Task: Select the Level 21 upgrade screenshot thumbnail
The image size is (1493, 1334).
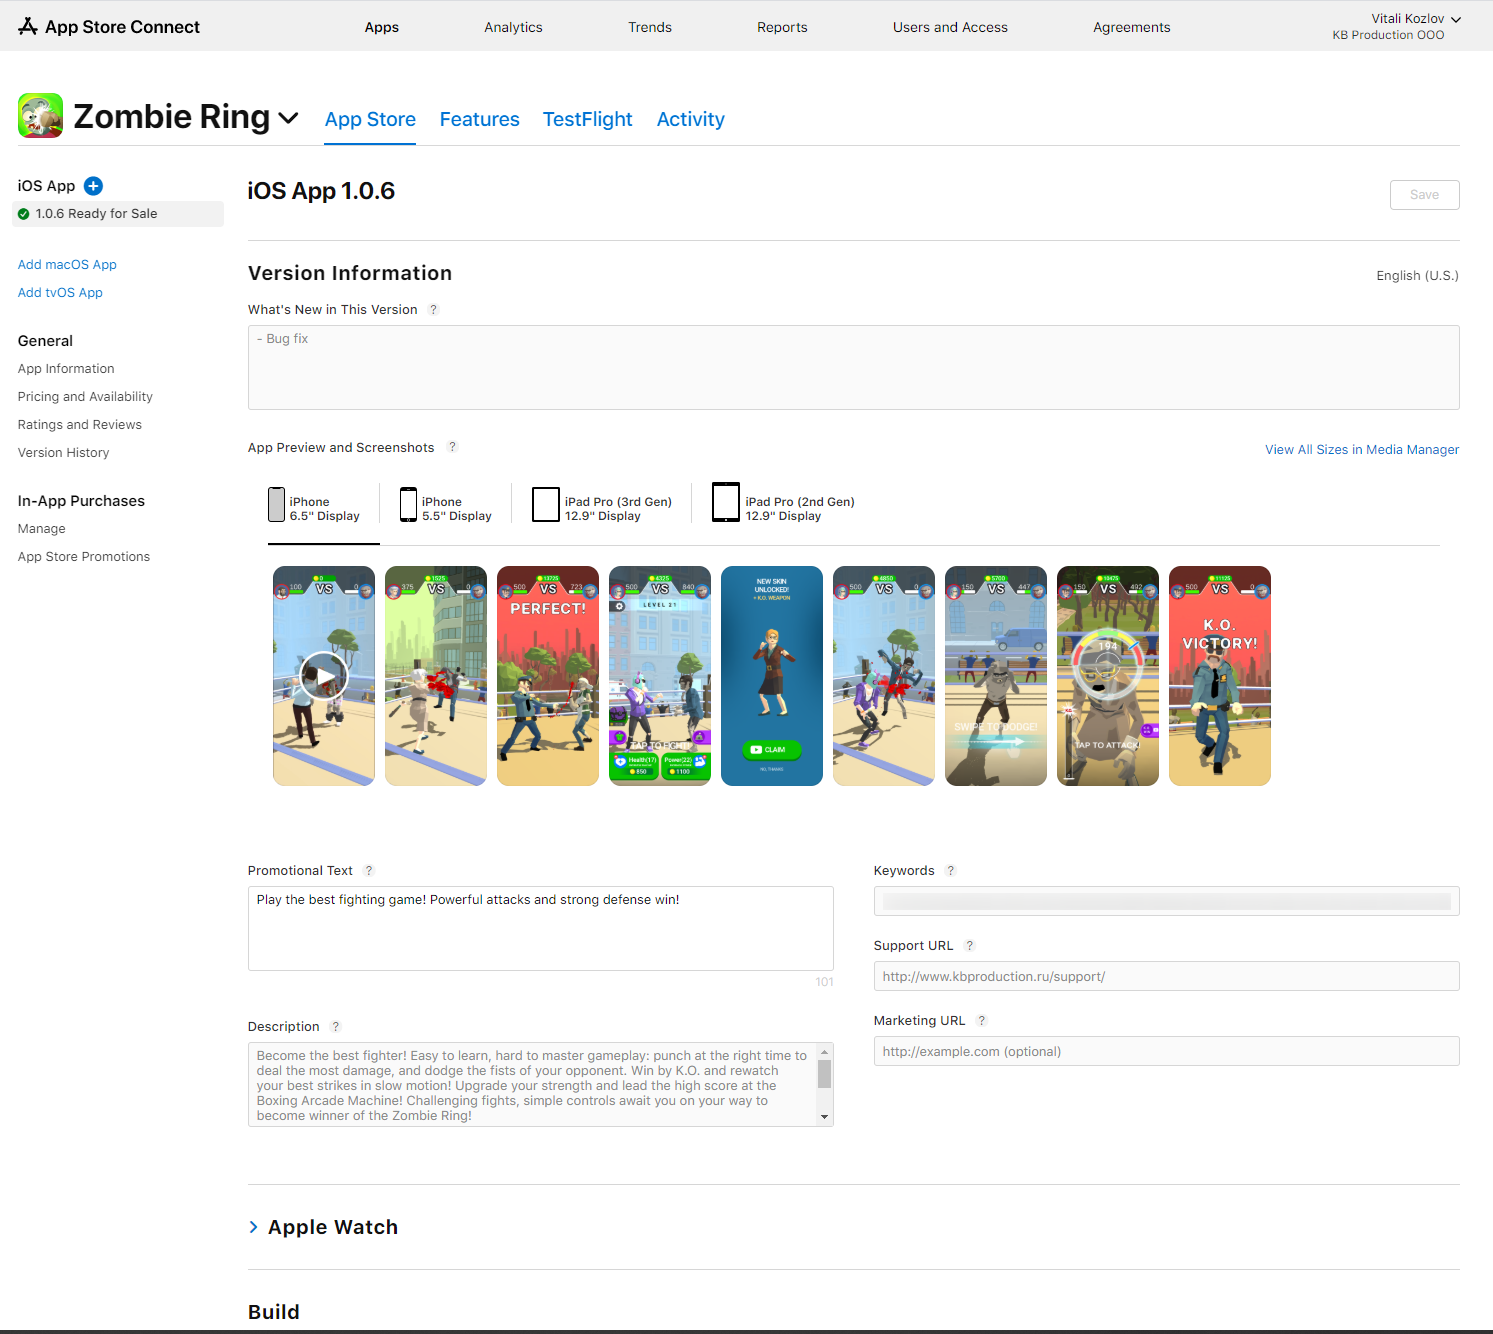Action: point(660,676)
